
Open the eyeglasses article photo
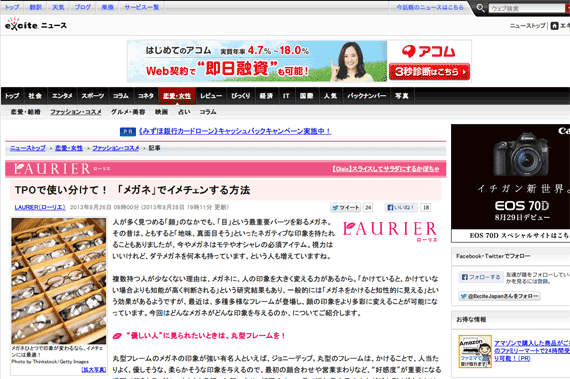tap(59, 281)
